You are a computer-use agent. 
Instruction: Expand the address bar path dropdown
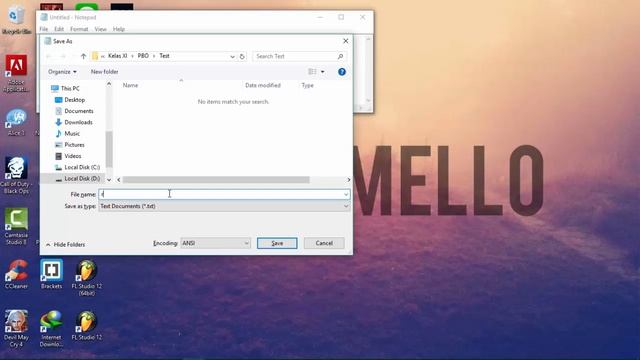232,56
